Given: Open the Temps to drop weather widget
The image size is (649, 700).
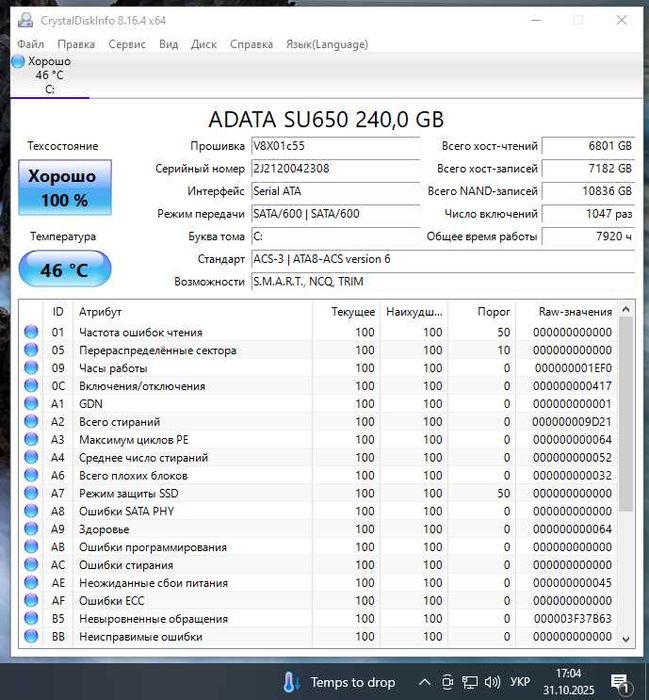Looking at the screenshot, I should tap(339, 682).
